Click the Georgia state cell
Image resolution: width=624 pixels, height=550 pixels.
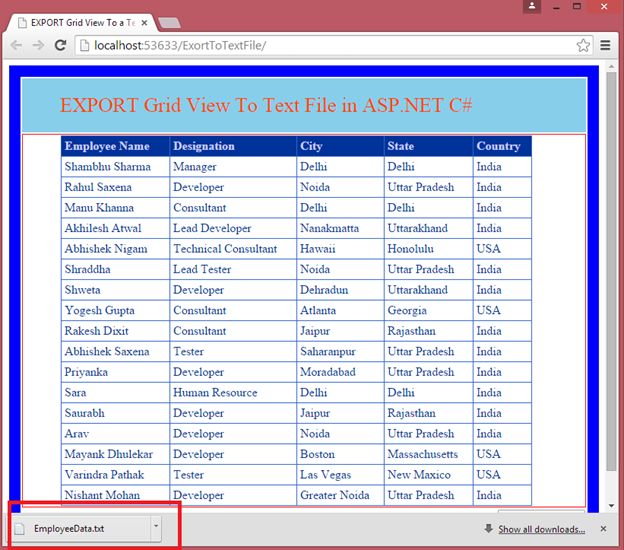coord(429,310)
